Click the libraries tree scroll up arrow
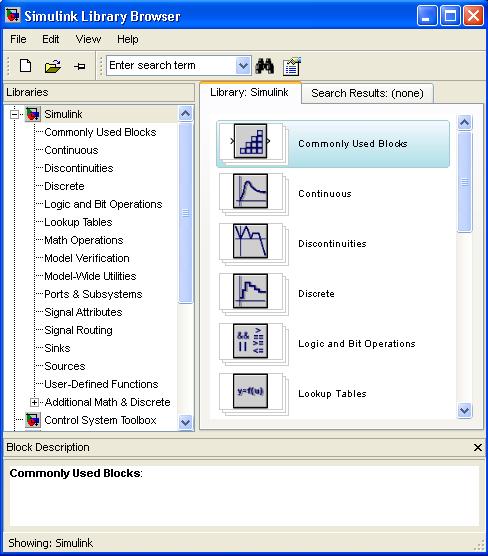This screenshot has height=556, width=488. (185, 114)
